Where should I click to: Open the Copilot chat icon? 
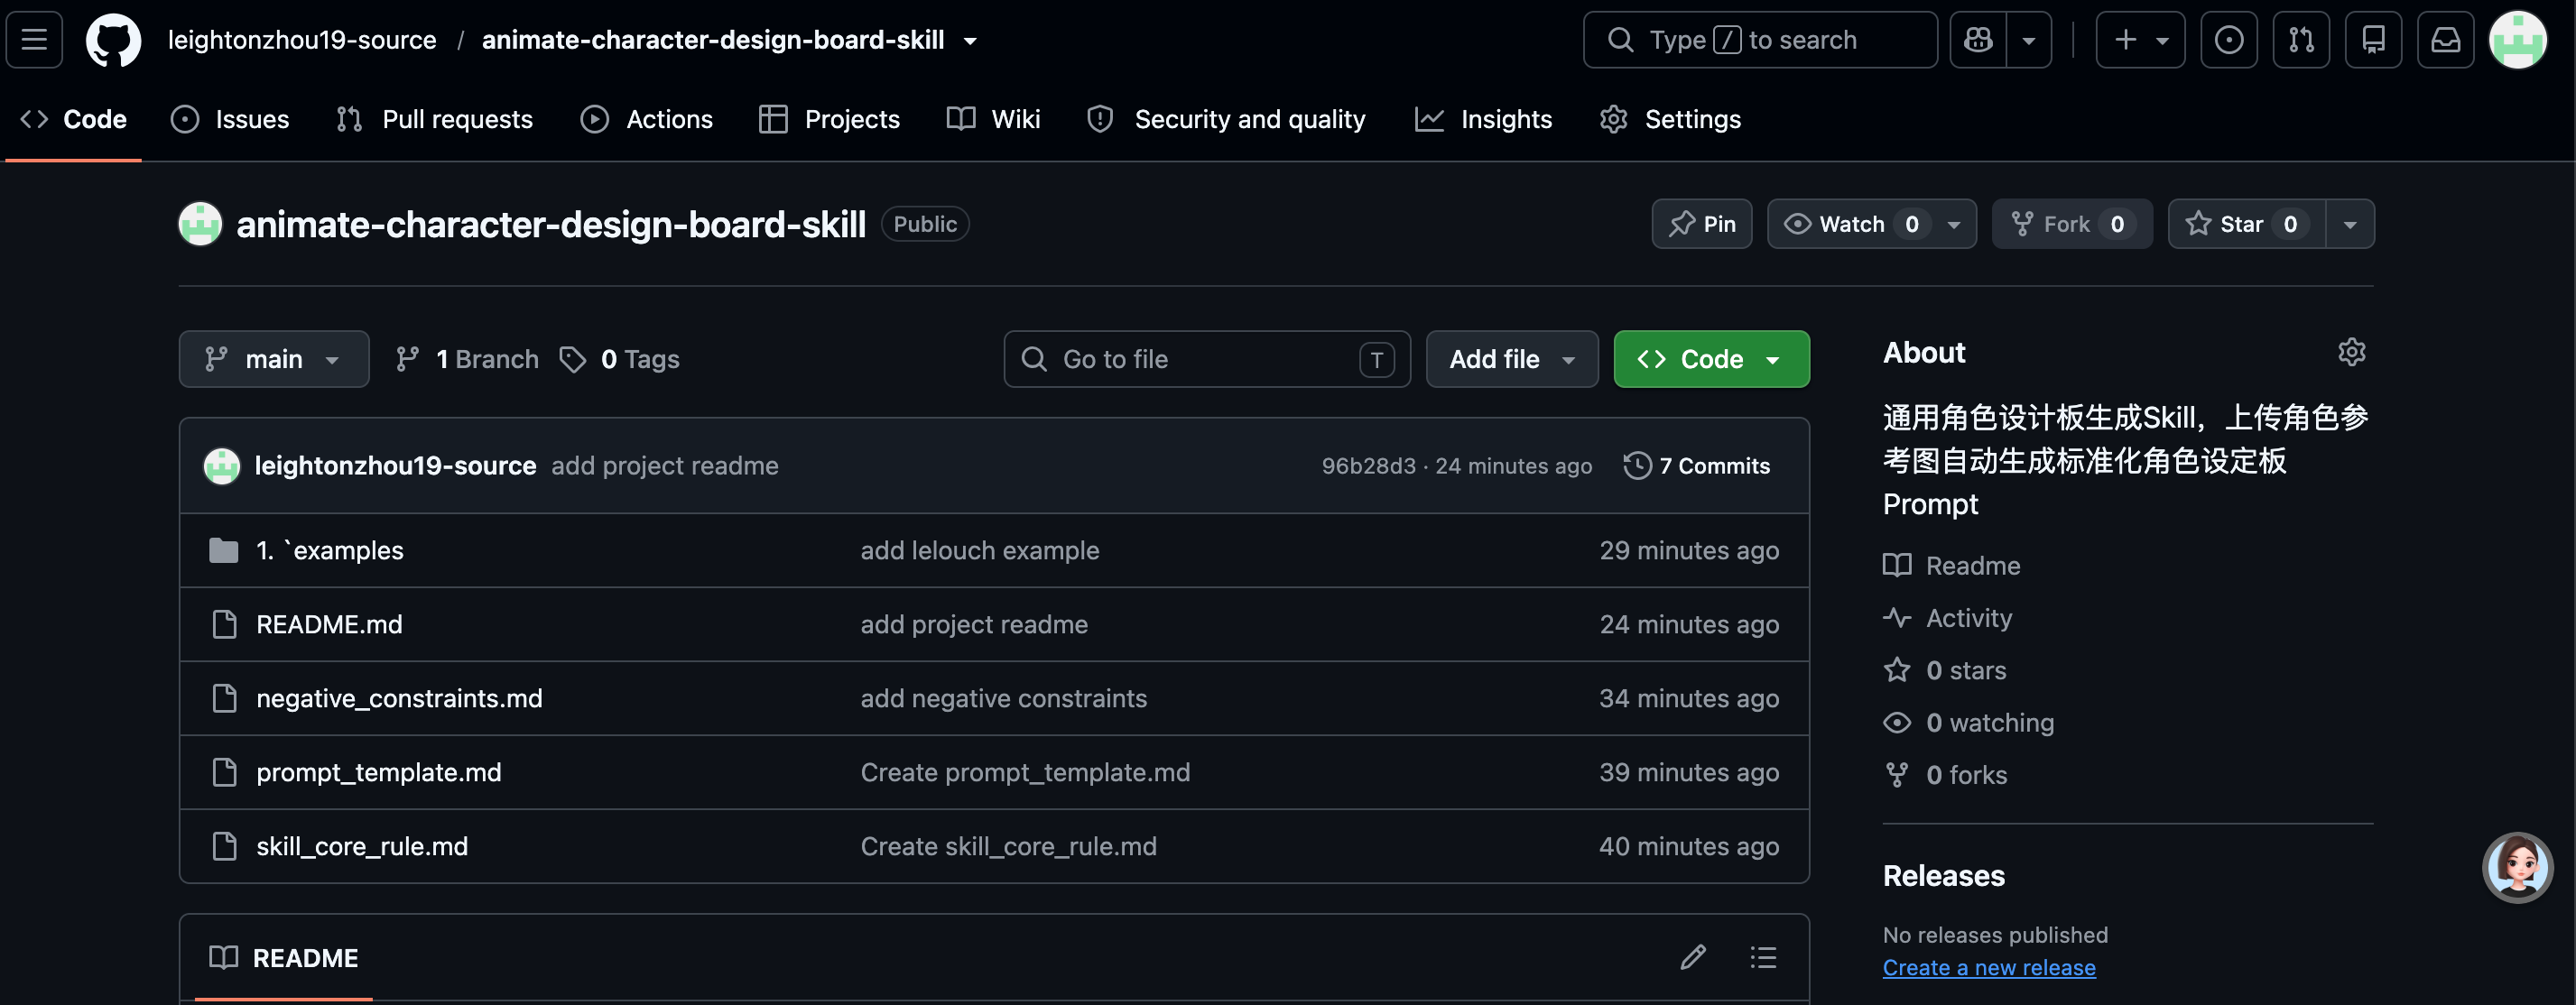pos(1978,40)
